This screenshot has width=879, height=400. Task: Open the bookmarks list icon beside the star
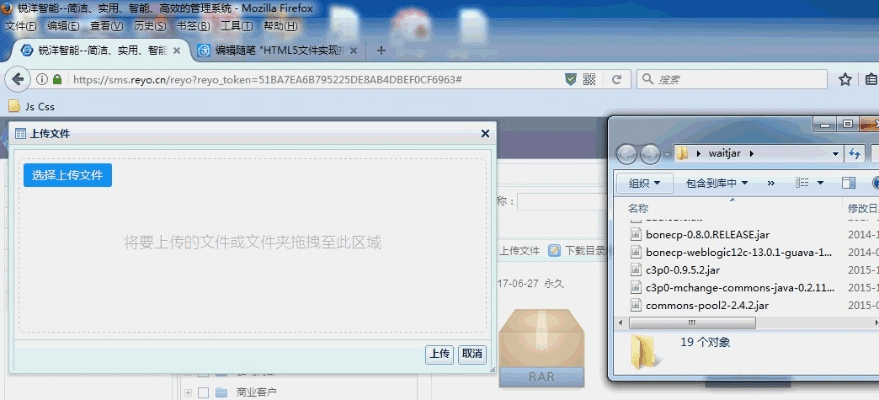click(x=872, y=80)
